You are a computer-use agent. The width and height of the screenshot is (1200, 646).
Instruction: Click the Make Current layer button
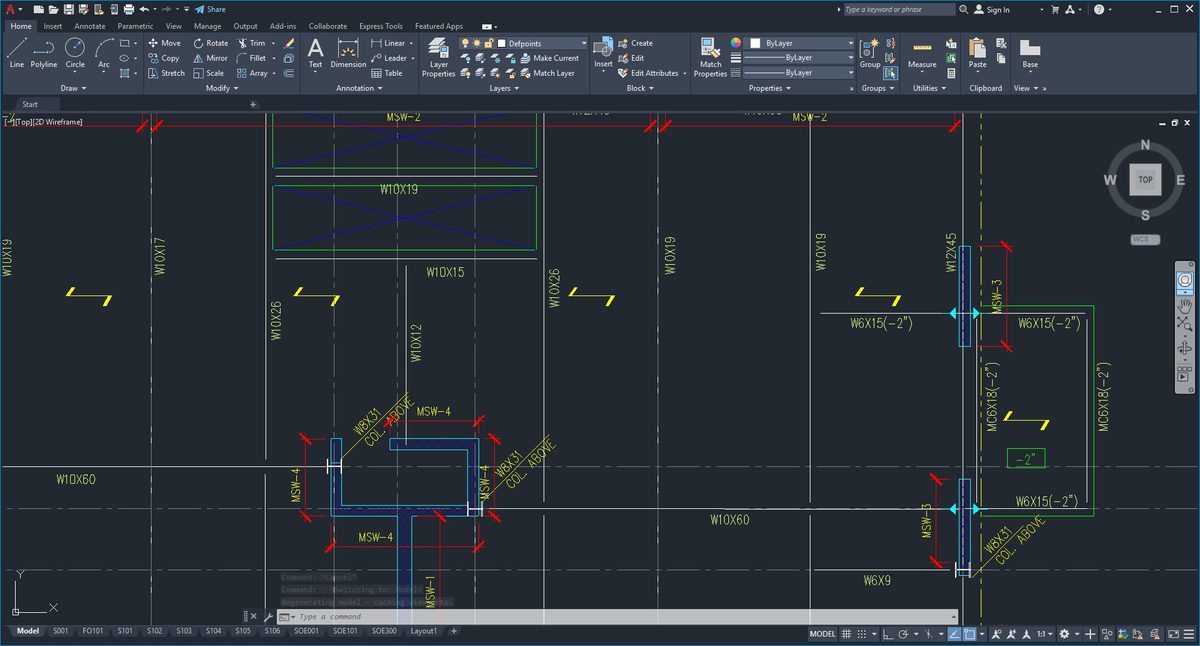tap(549, 58)
